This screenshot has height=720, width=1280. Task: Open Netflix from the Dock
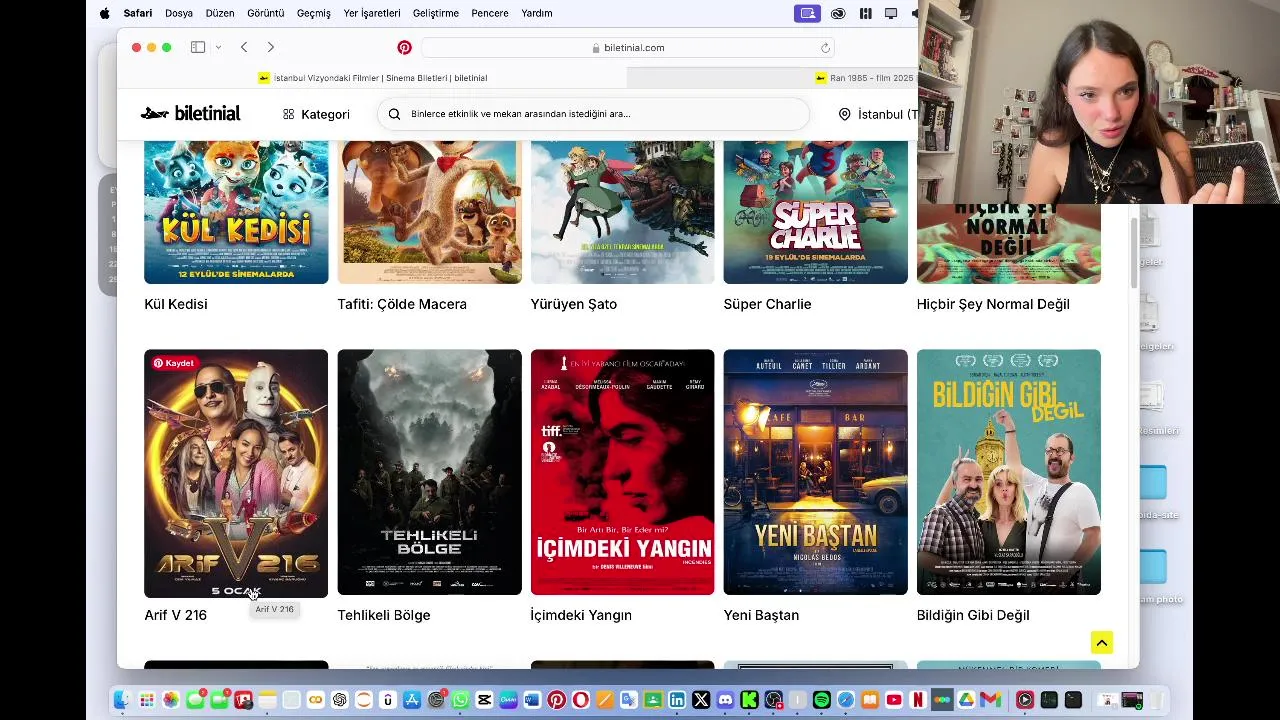coord(918,700)
